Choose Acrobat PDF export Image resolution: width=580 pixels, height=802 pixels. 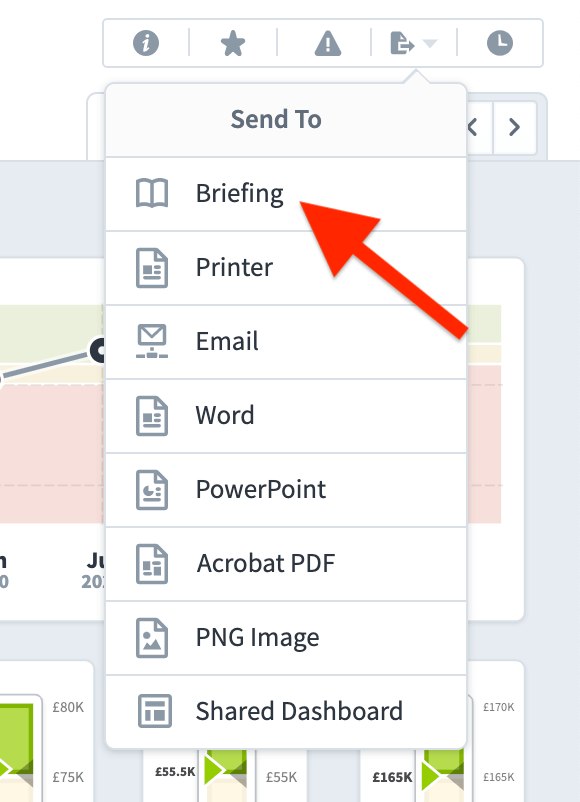click(286, 564)
